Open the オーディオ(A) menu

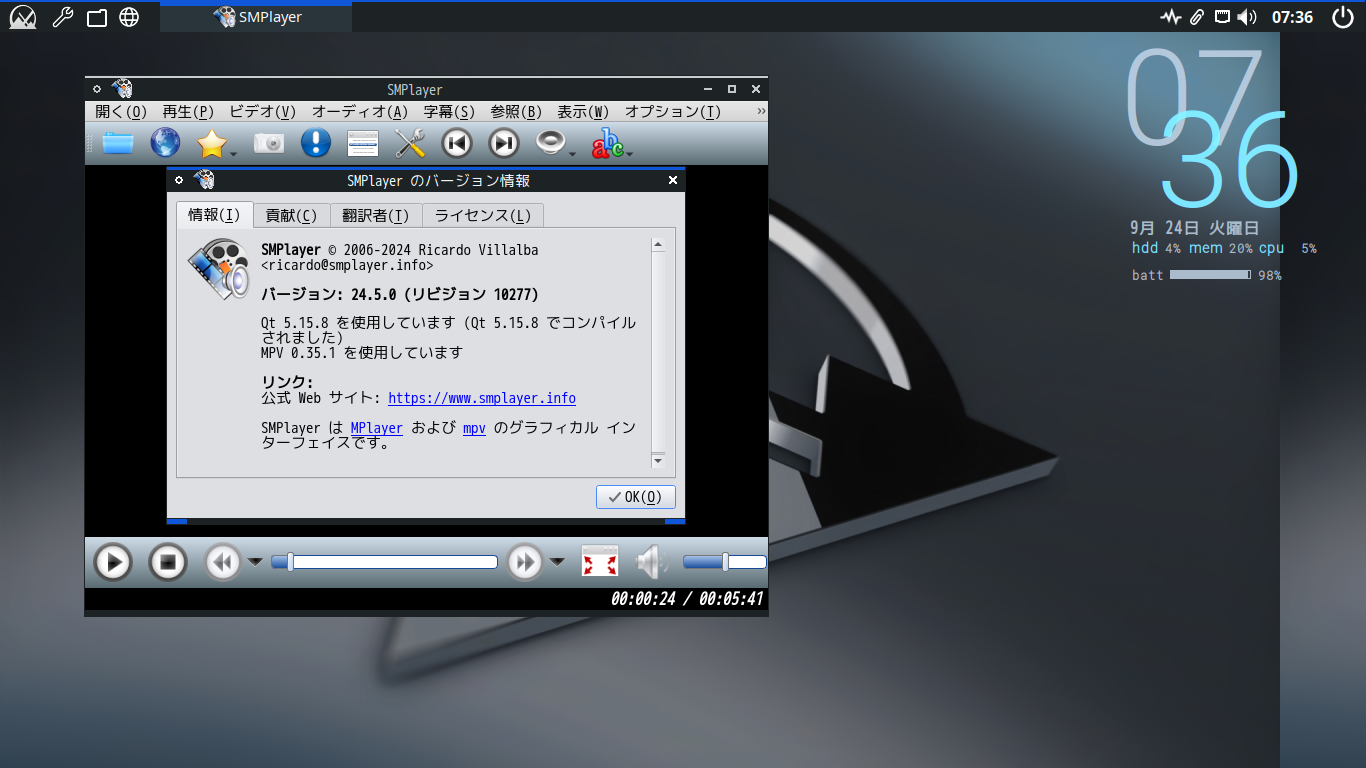coord(360,112)
